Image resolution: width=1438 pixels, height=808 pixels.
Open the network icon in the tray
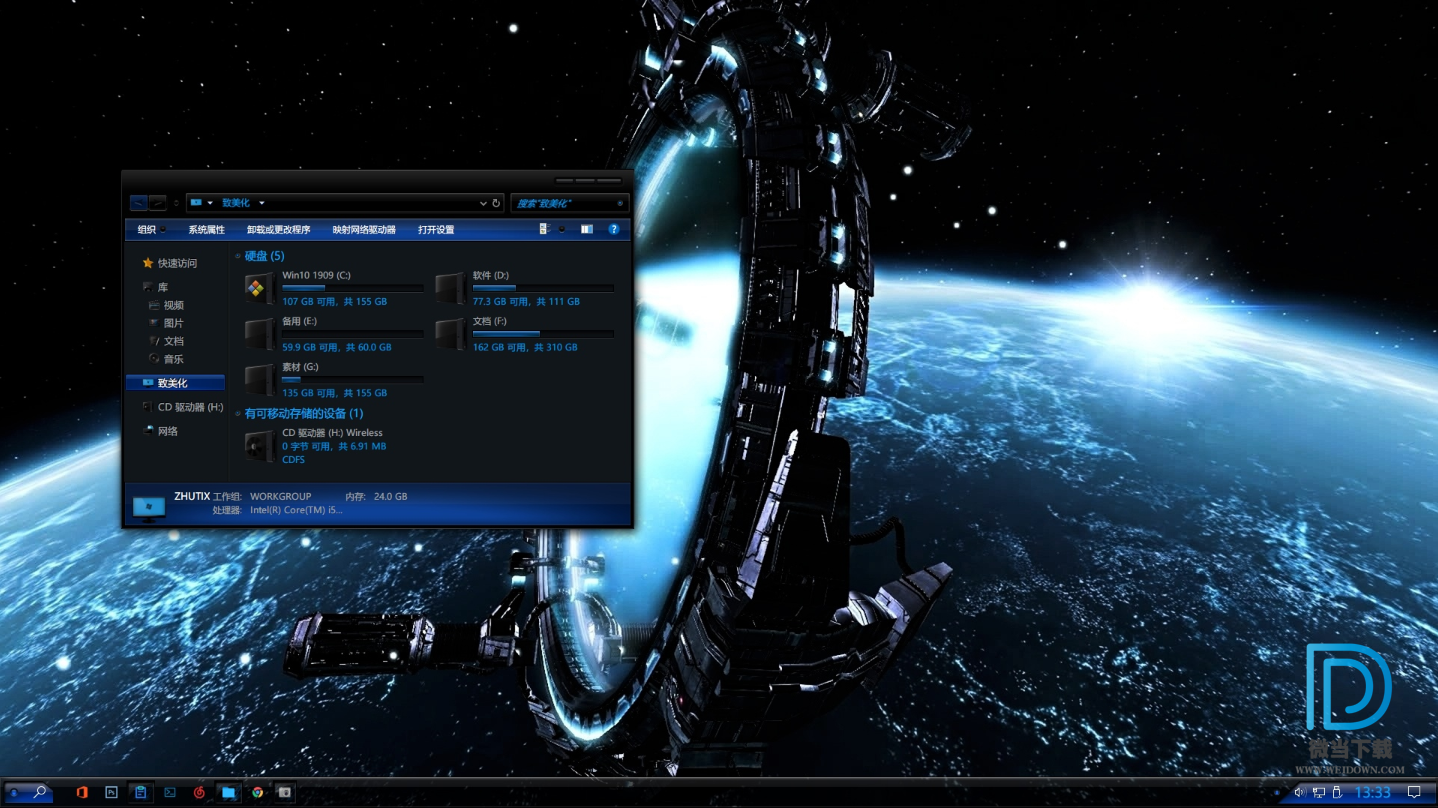coord(1319,792)
